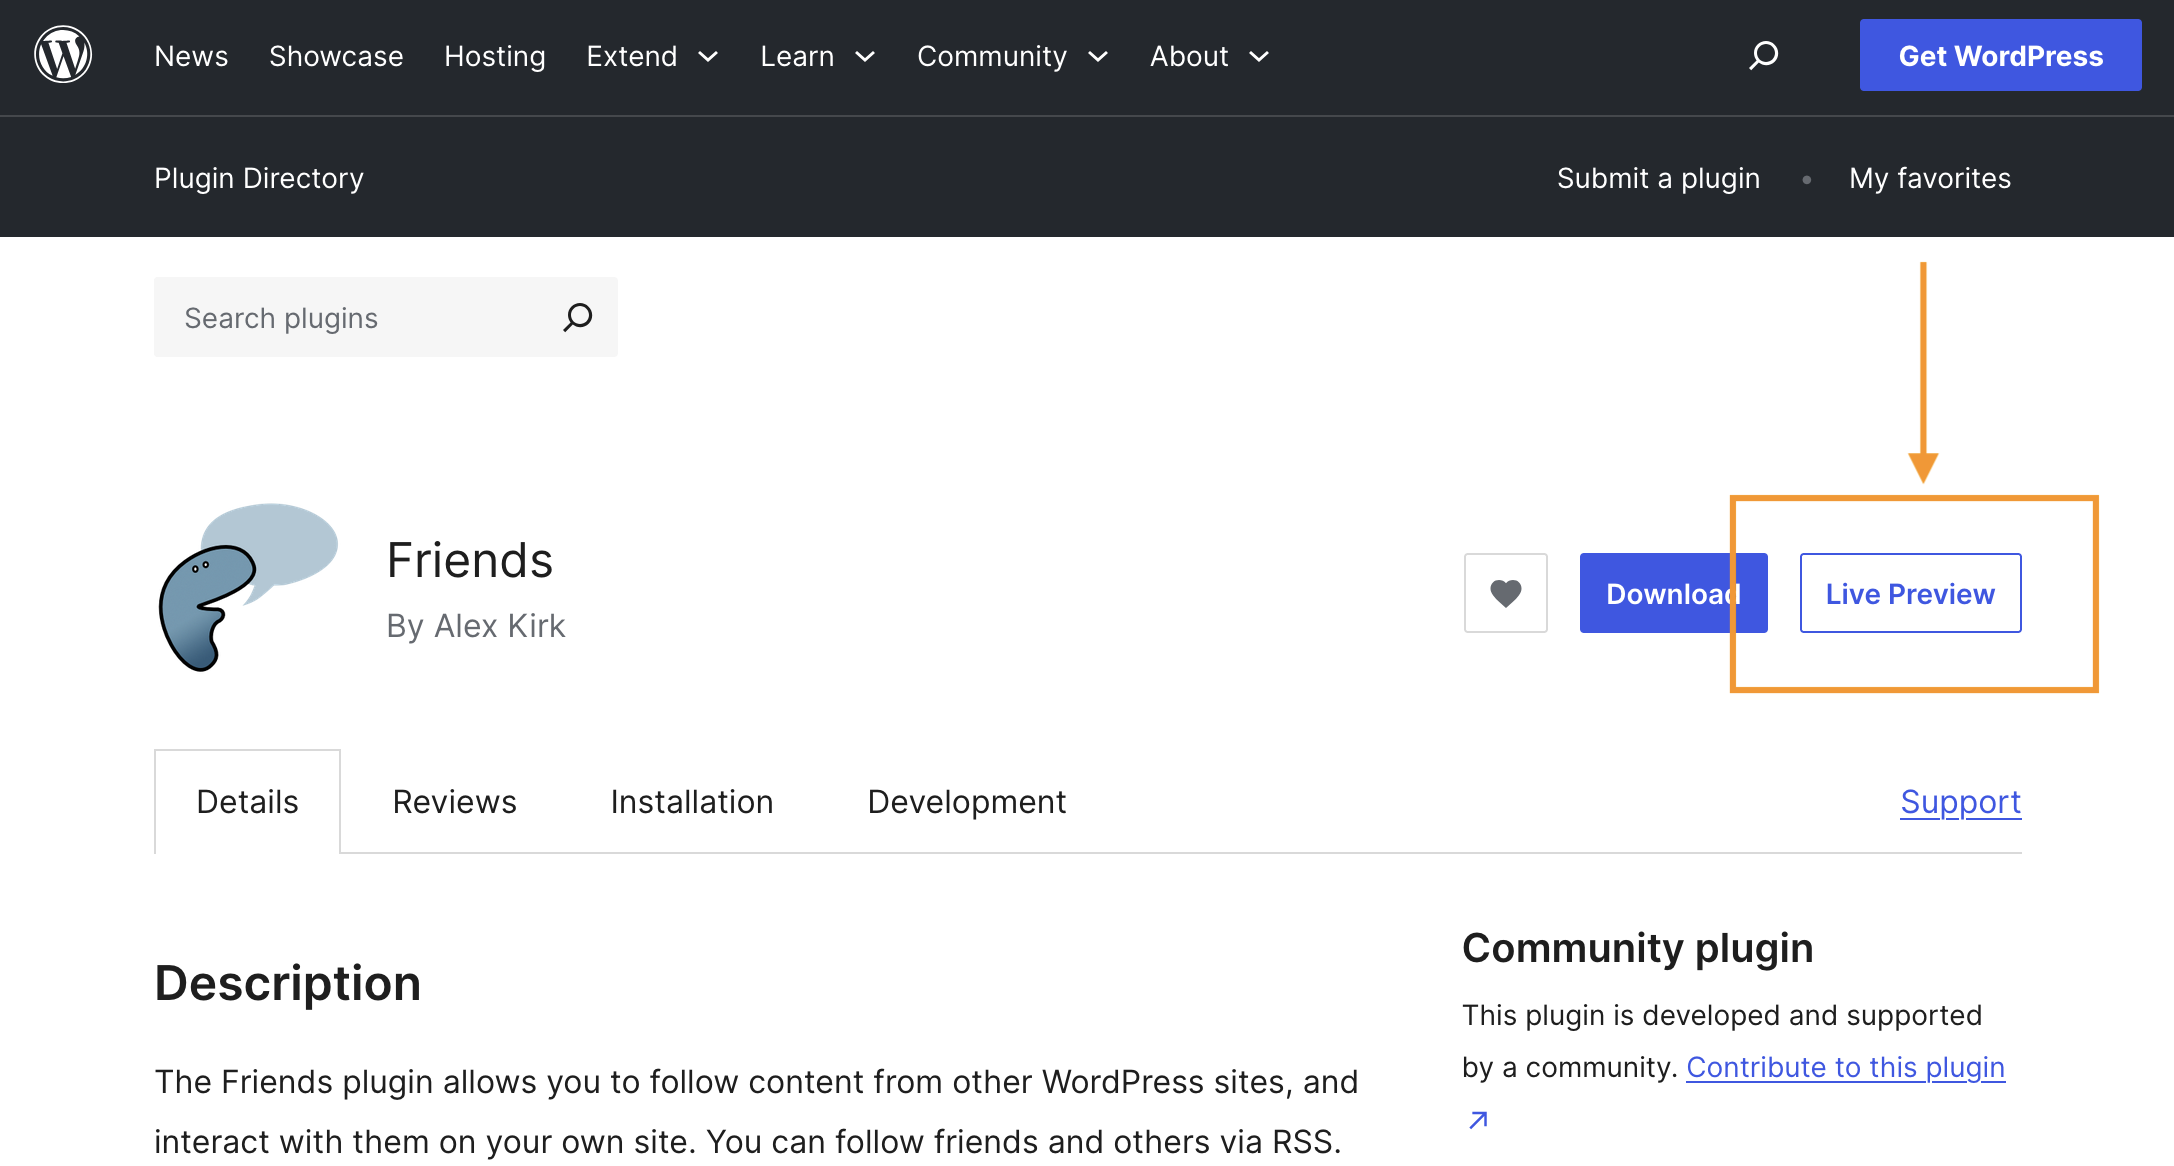2174x1166 pixels.
Task: Click the Get WordPress button
Action: (x=2000, y=55)
